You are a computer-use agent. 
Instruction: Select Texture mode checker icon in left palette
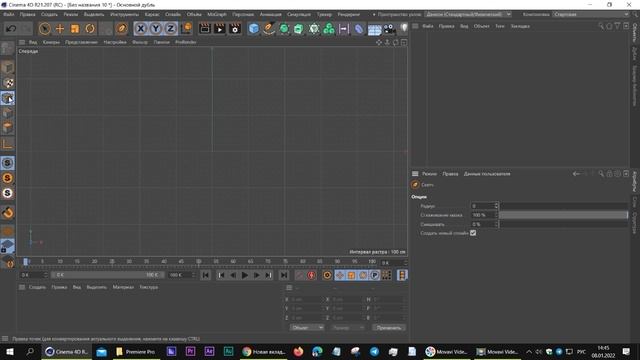7,82
